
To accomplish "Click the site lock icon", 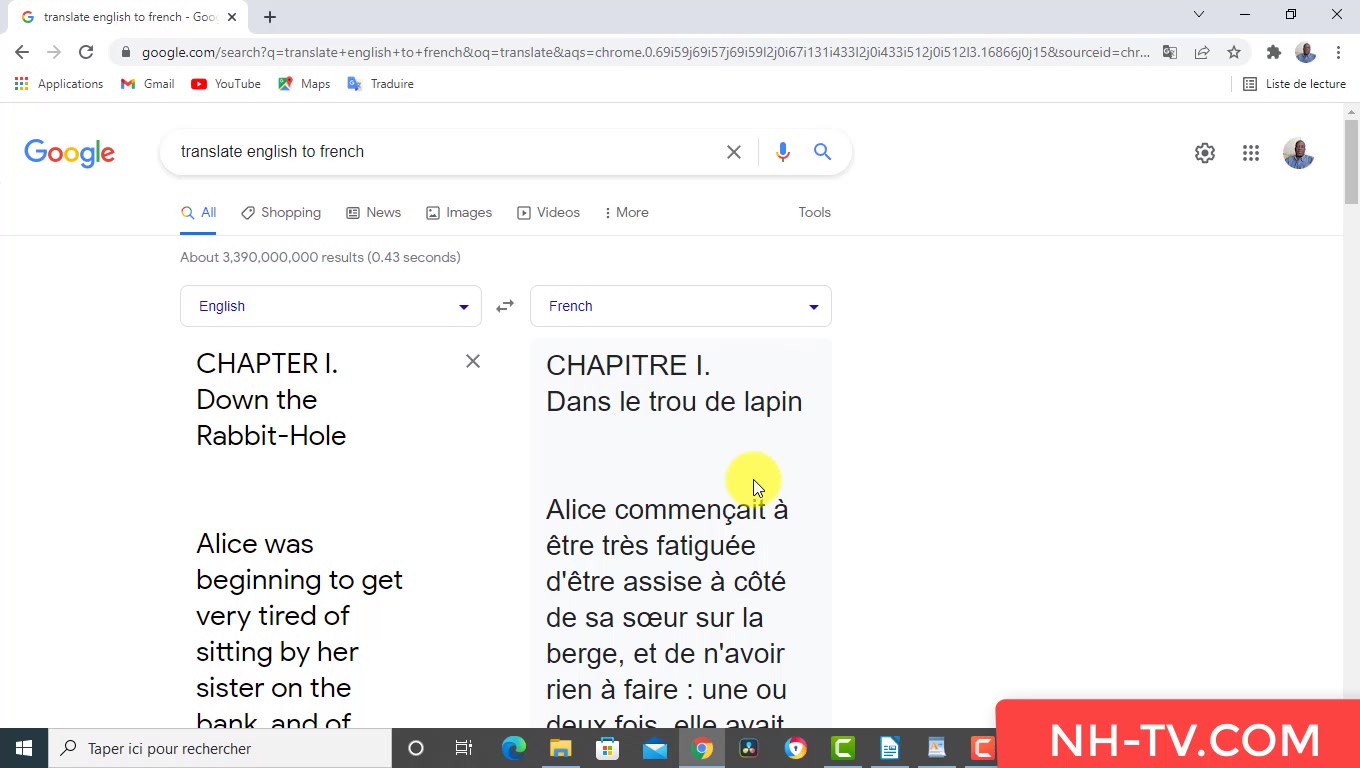I will coord(124,52).
